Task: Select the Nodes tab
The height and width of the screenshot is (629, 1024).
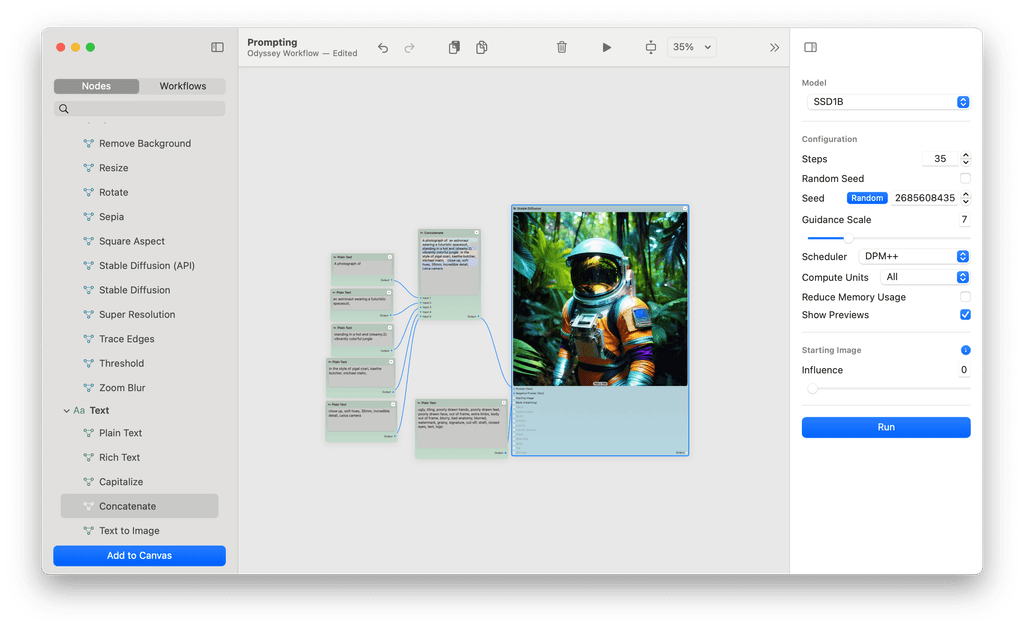Action: pos(96,86)
